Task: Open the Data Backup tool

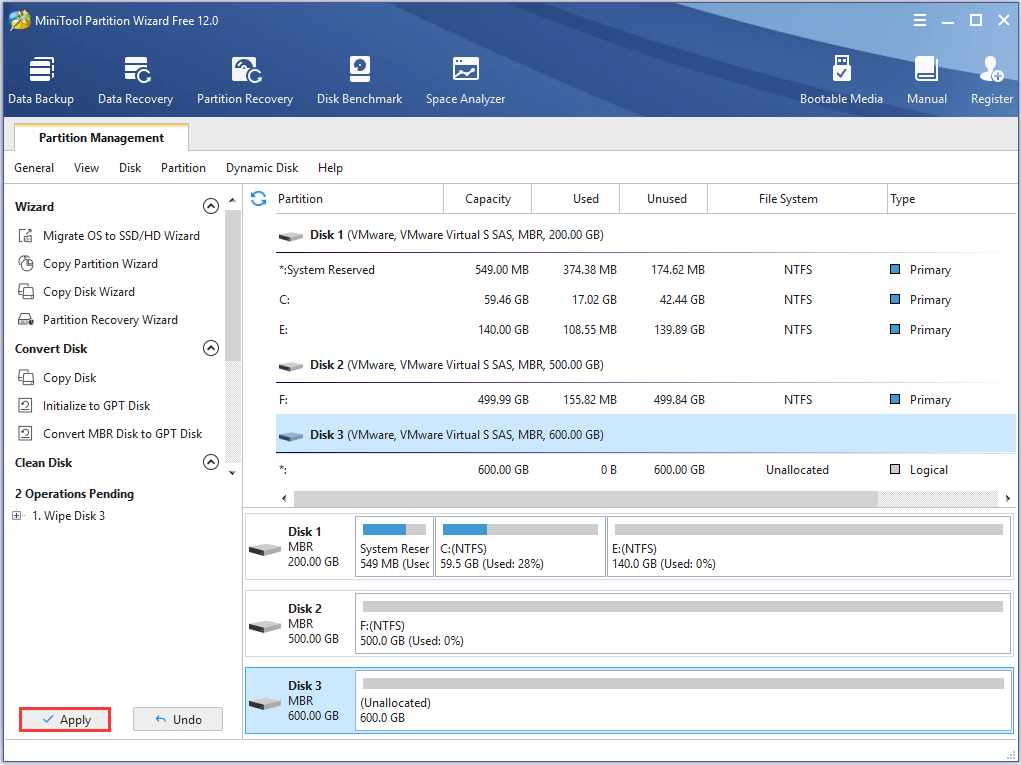Action: (41, 80)
